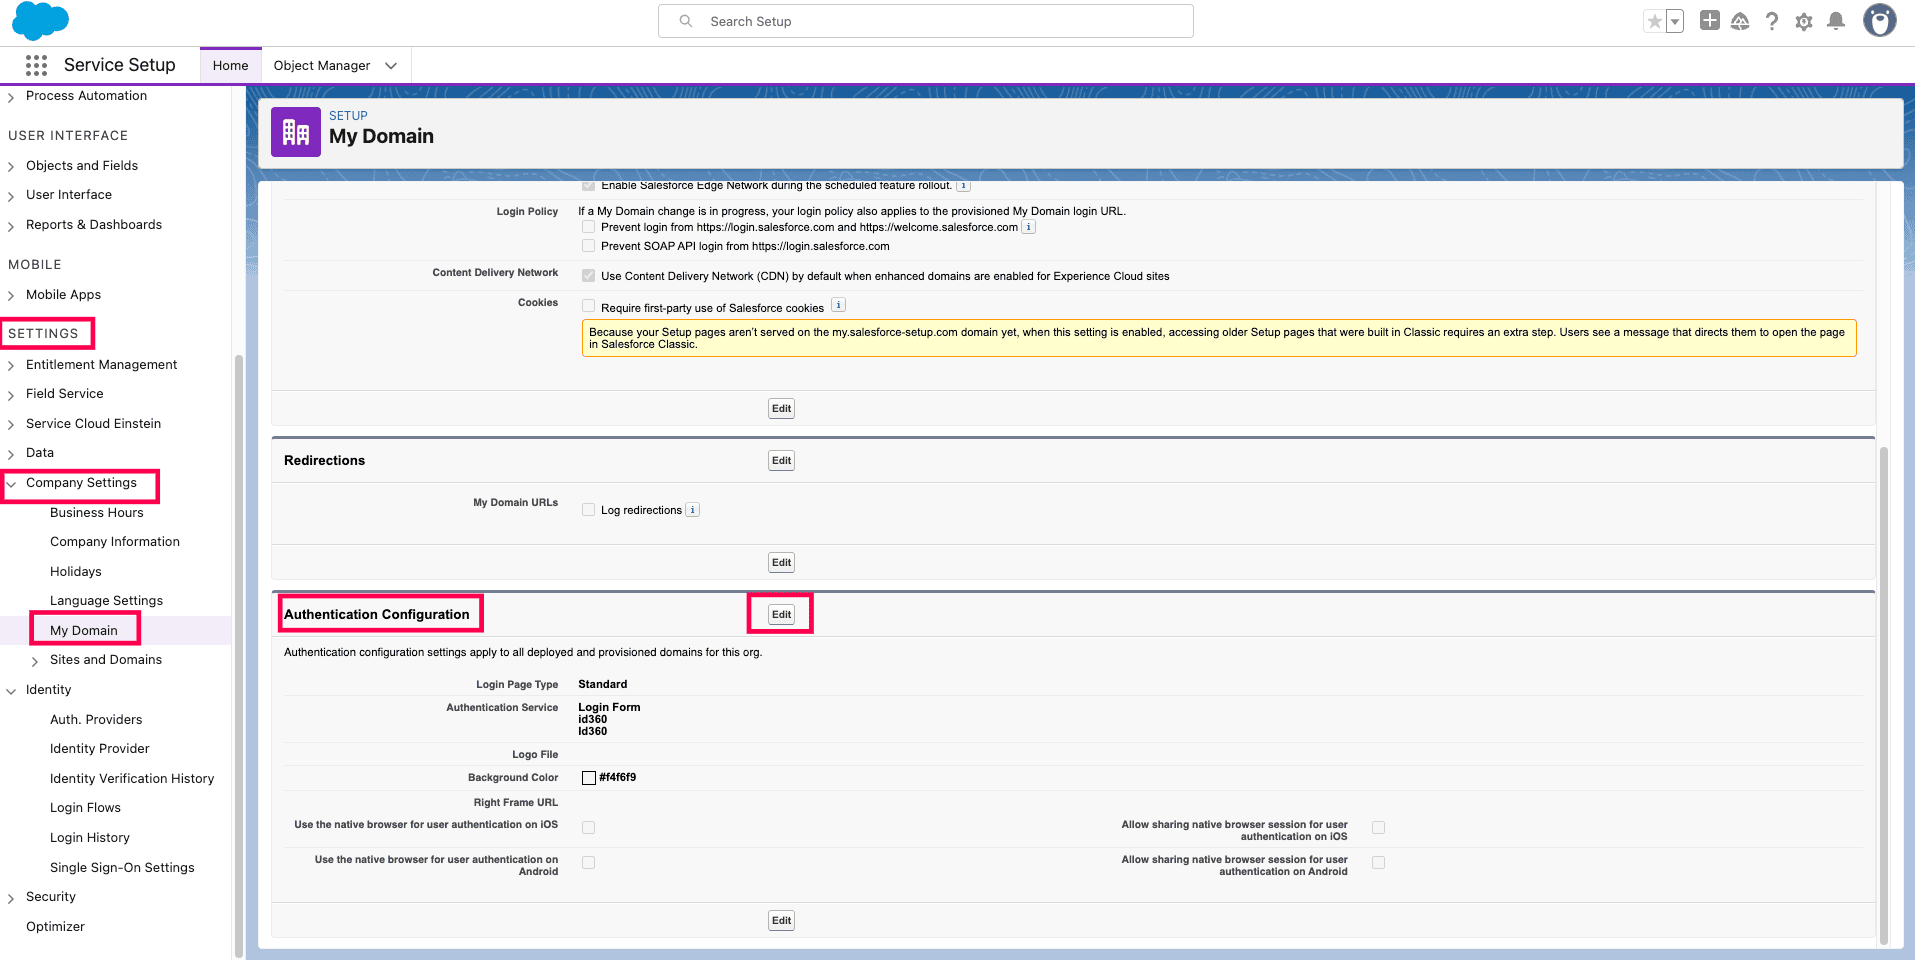1915x960 pixels.
Task: Switch to the Home tab
Action: tap(230, 64)
